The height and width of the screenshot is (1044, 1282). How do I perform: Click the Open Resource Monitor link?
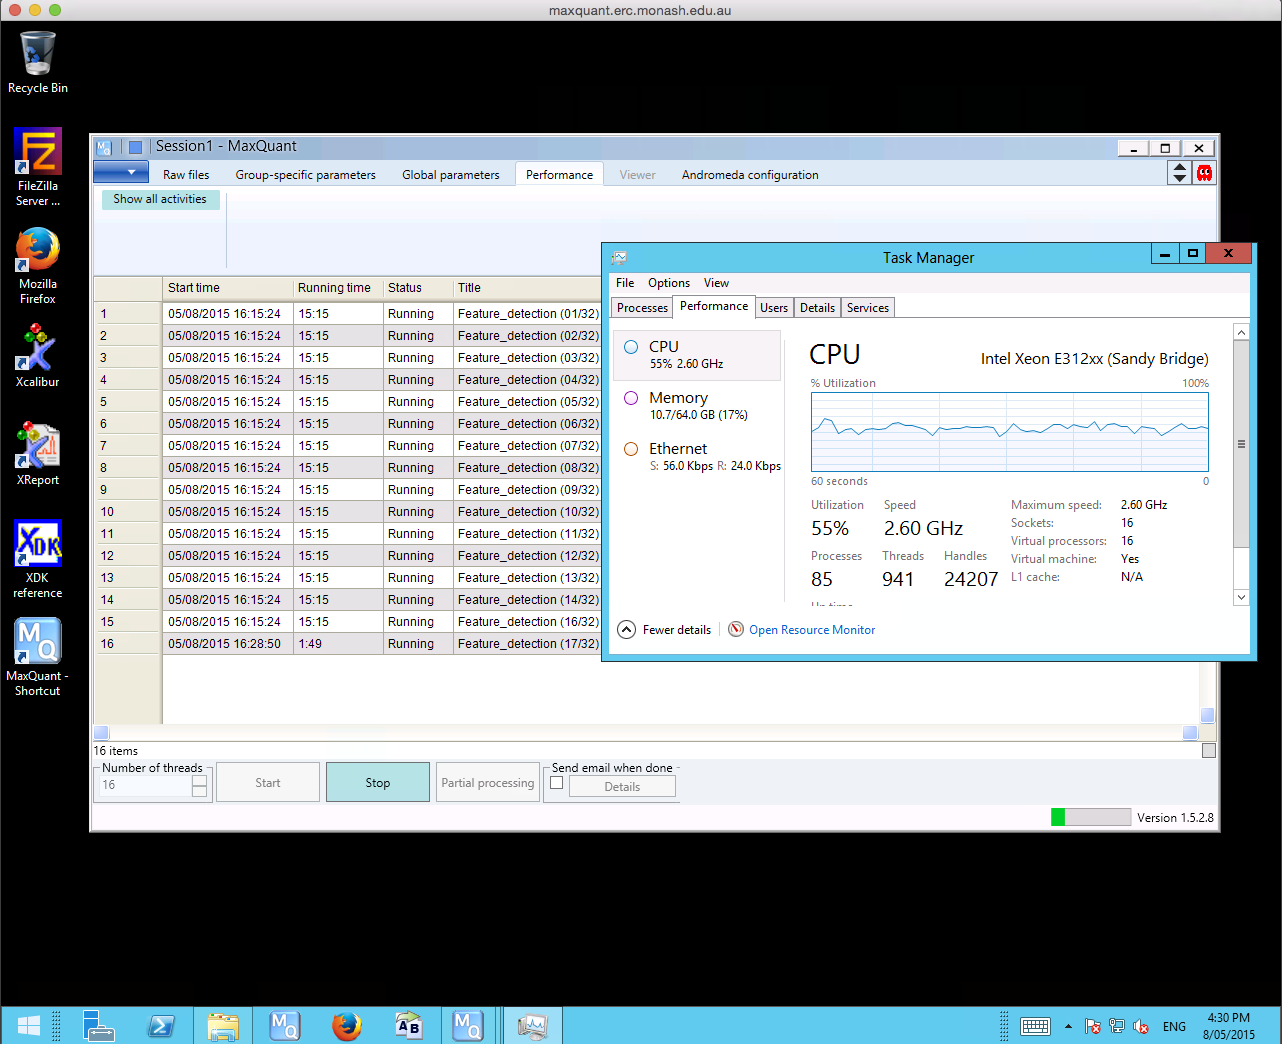click(x=811, y=630)
